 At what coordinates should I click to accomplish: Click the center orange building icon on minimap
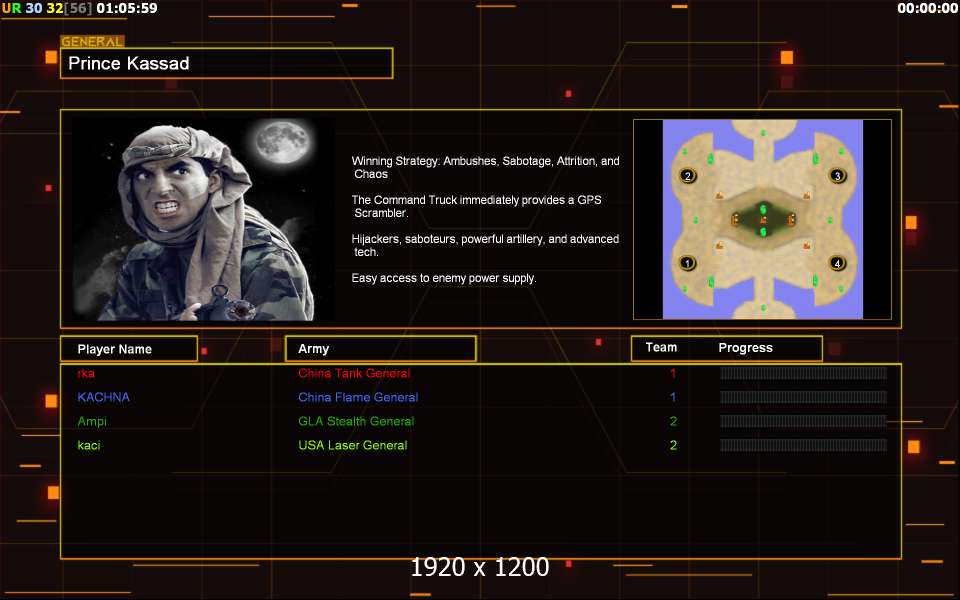(763, 219)
